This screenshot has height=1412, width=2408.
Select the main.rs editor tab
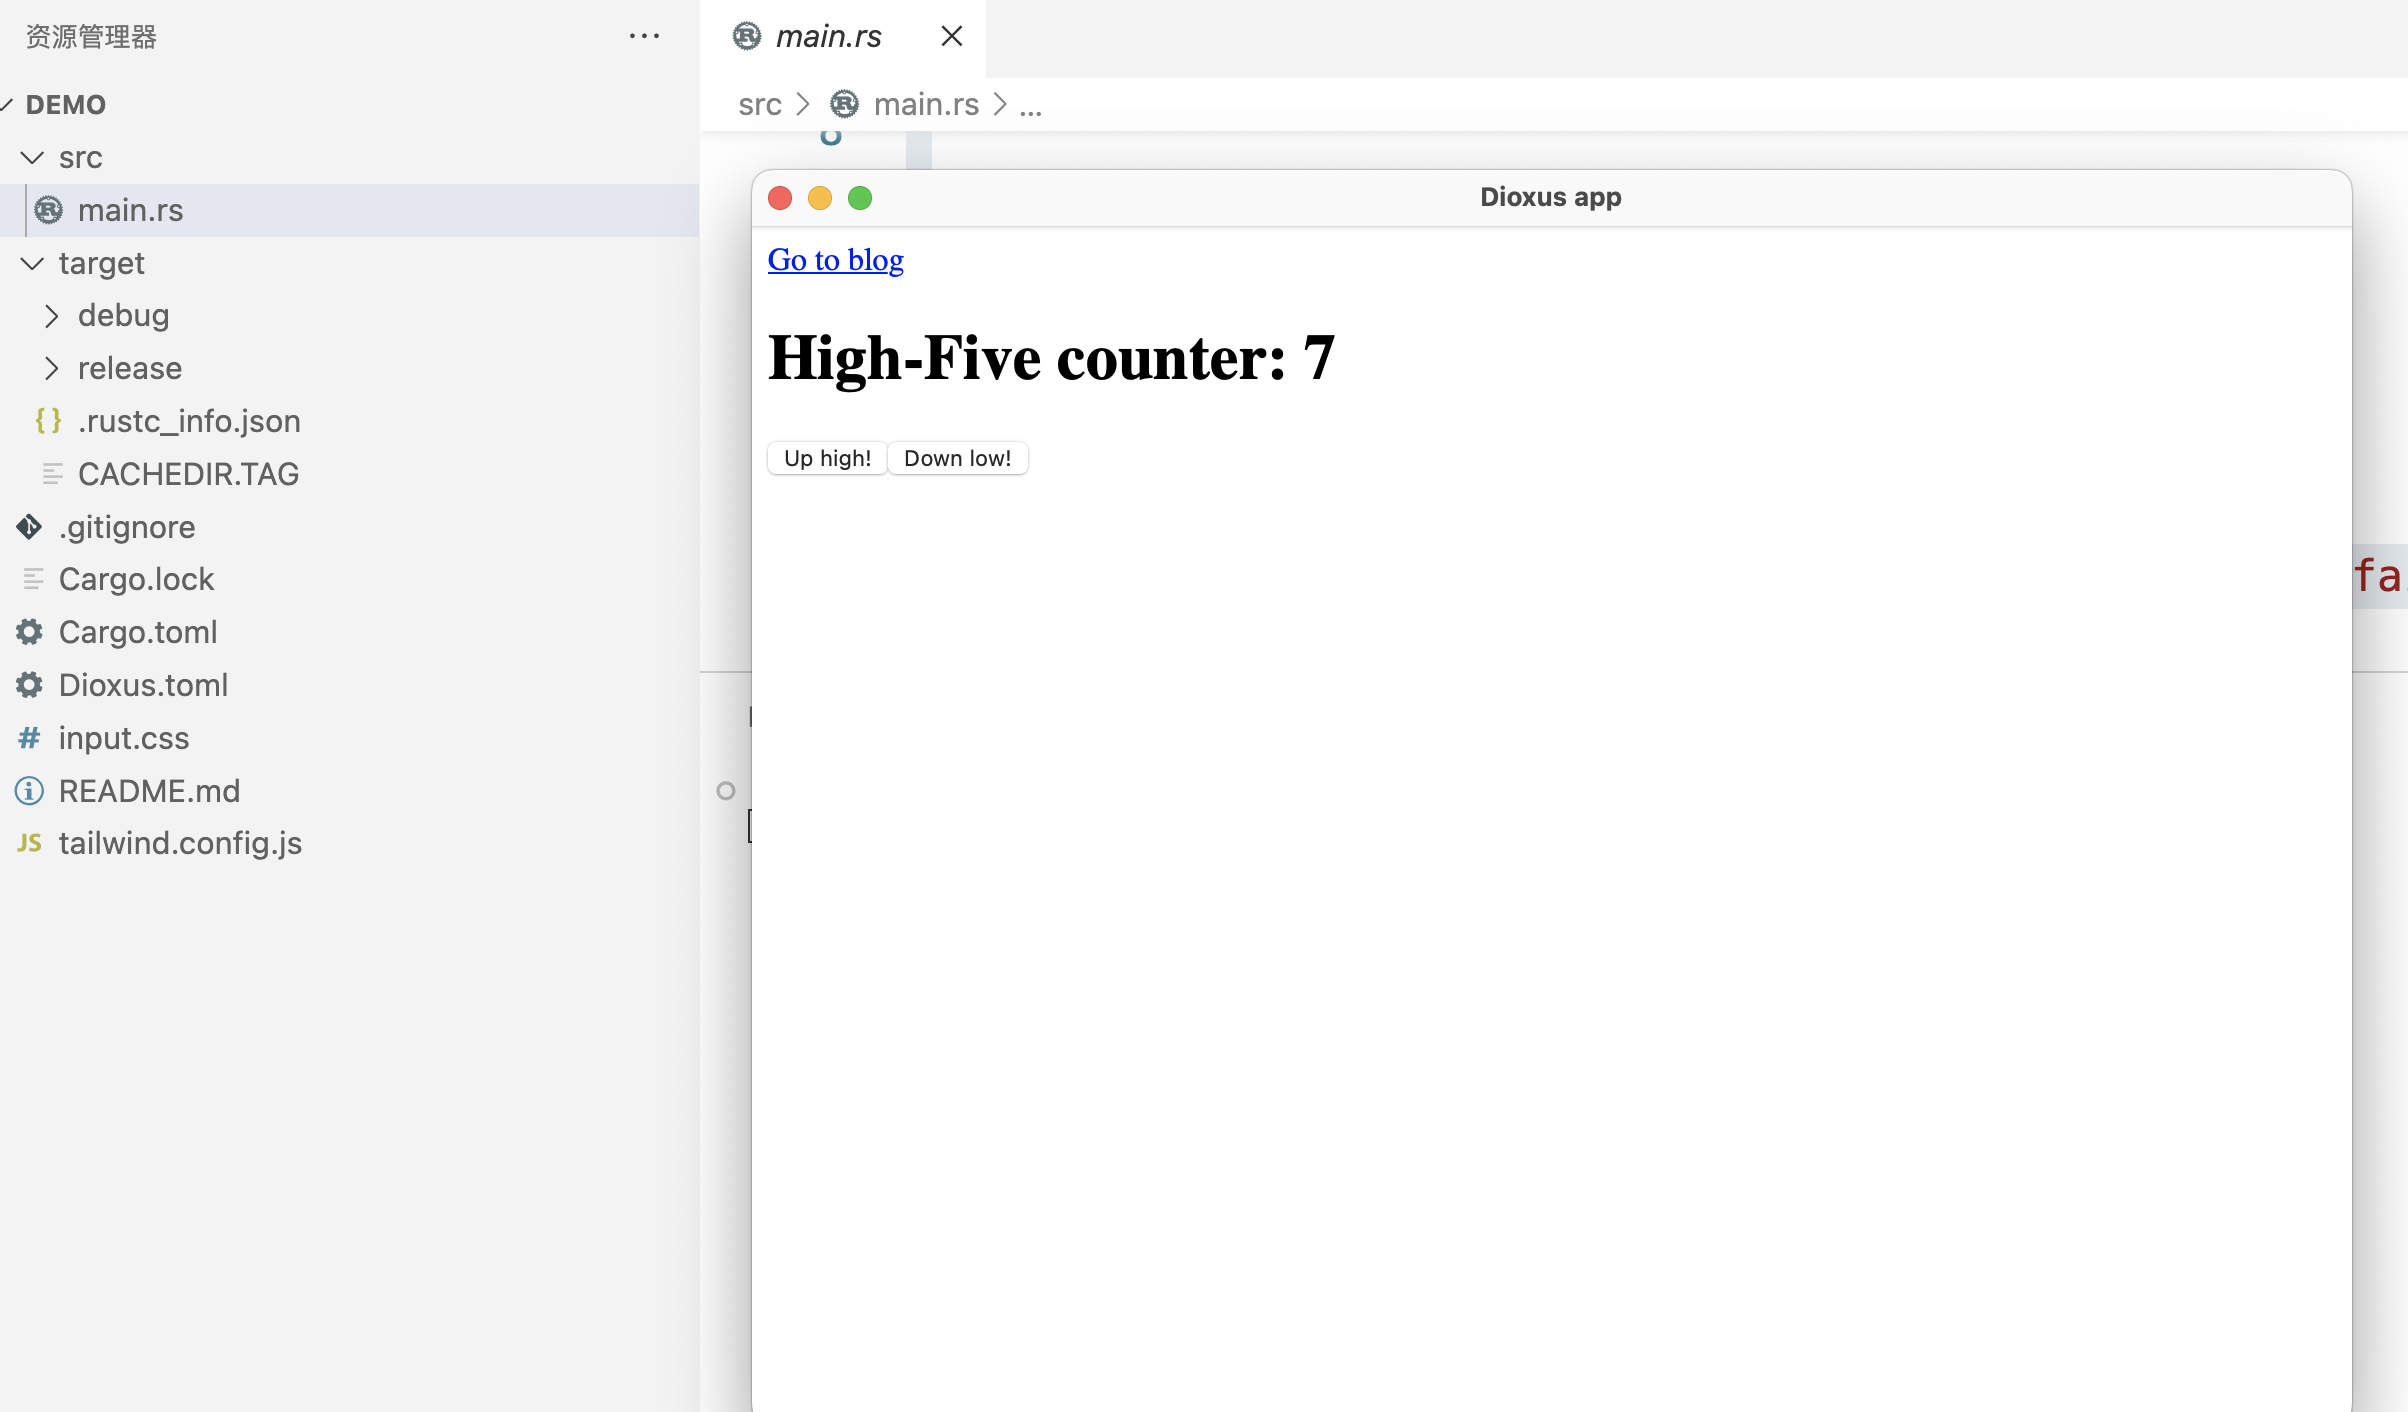pyautogui.click(x=842, y=38)
